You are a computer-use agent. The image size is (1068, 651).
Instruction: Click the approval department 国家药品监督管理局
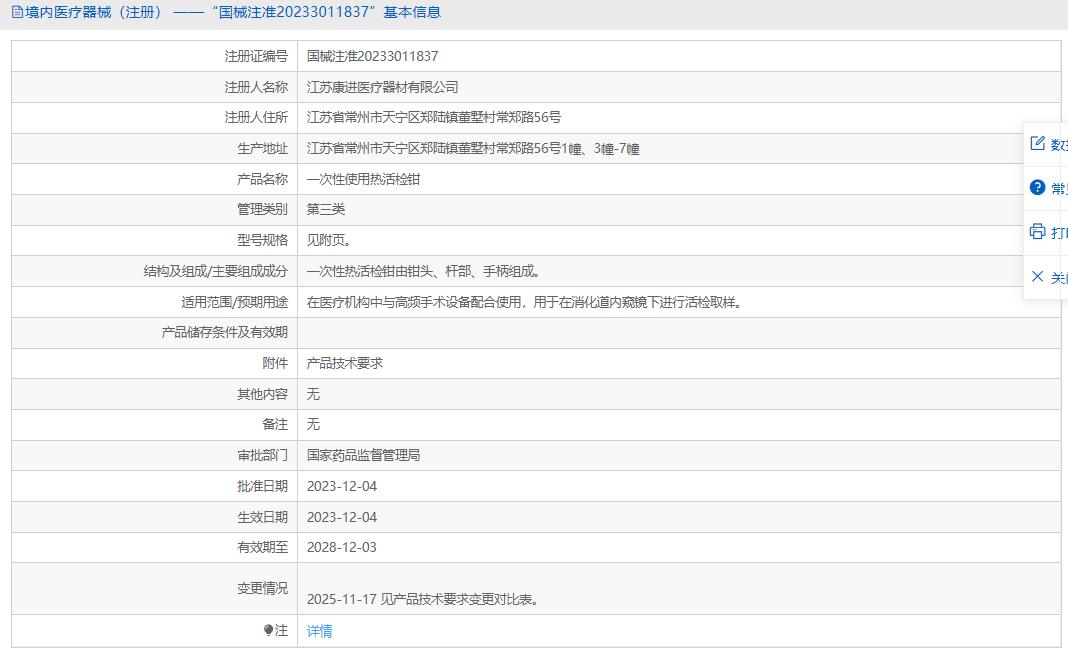pyautogui.click(x=363, y=456)
